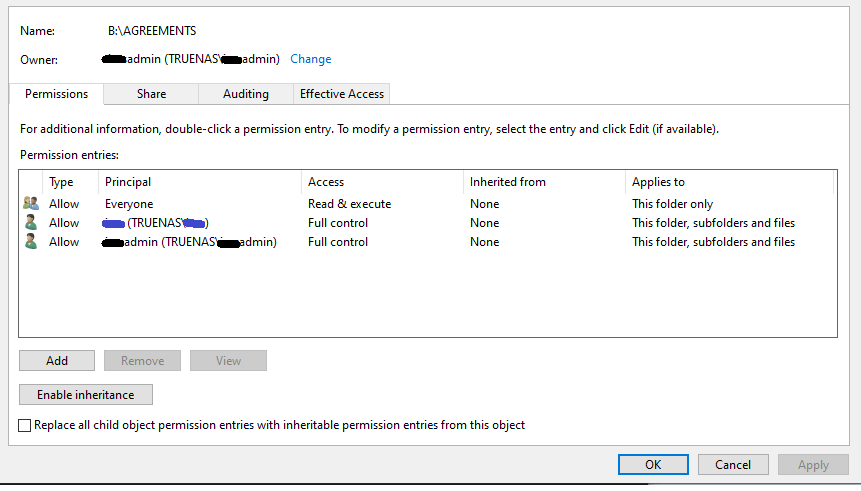Click the user icon in second permission row
Screen dimensions: 861x491
click(x=31, y=223)
